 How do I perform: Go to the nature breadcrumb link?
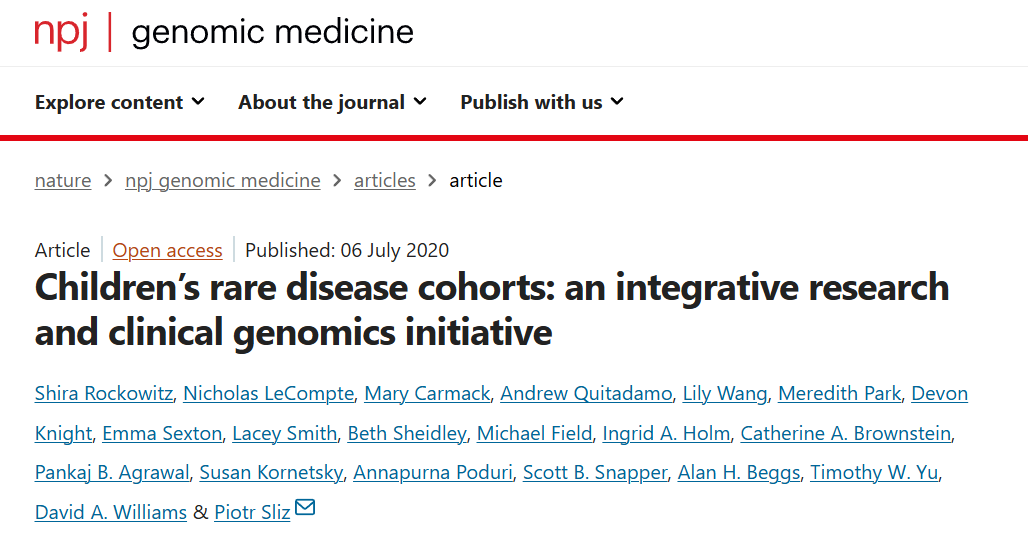tap(63, 180)
